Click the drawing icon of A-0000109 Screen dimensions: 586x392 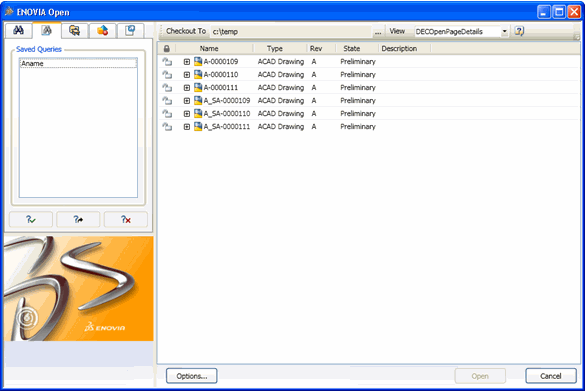(x=198, y=61)
